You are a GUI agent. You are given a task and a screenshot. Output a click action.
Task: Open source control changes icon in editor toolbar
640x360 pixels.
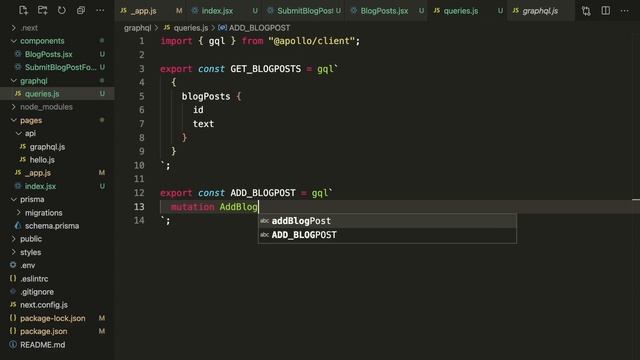[x=586, y=11]
